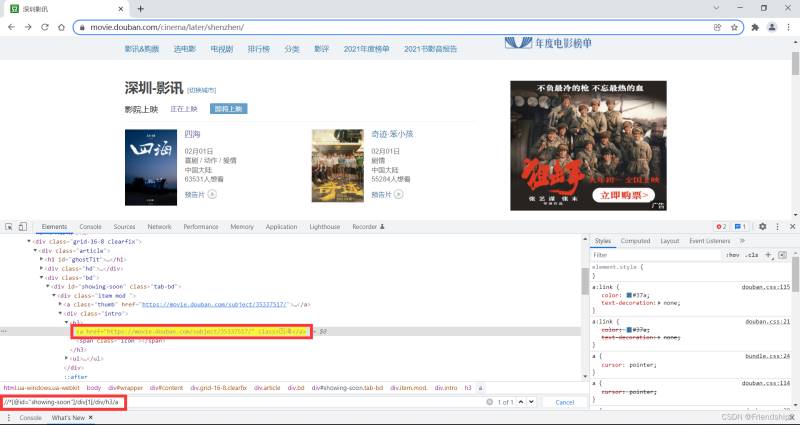Open DevTools customize three-dot menu
Image resolution: width=800 pixels, height=425 pixels.
point(778,227)
